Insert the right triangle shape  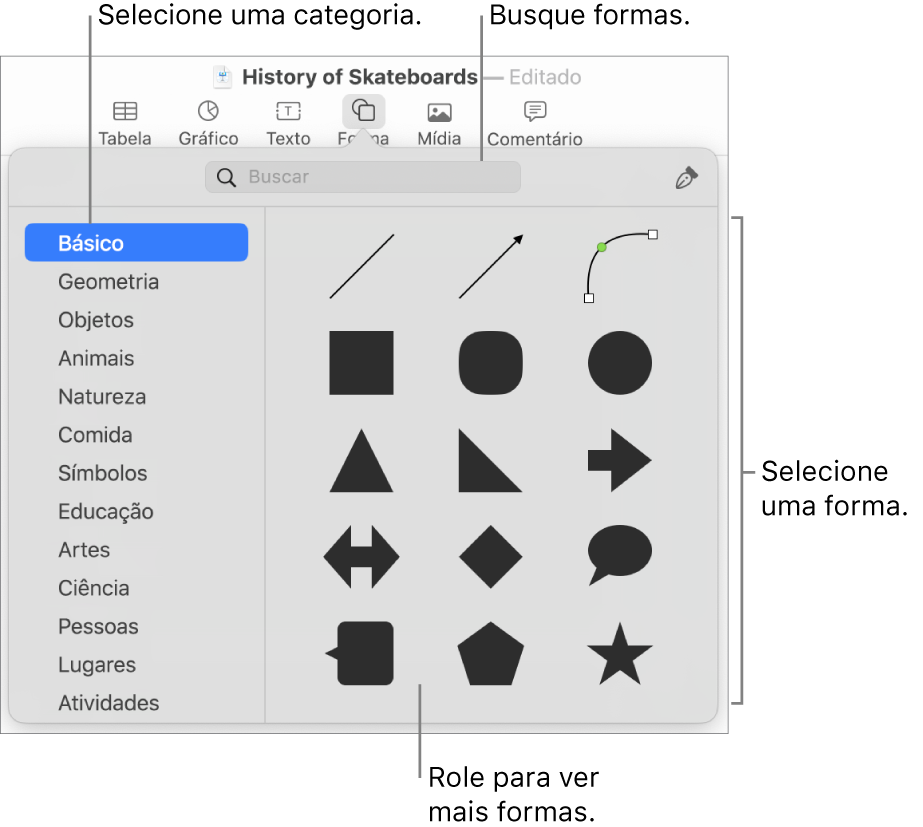coord(490,460)
